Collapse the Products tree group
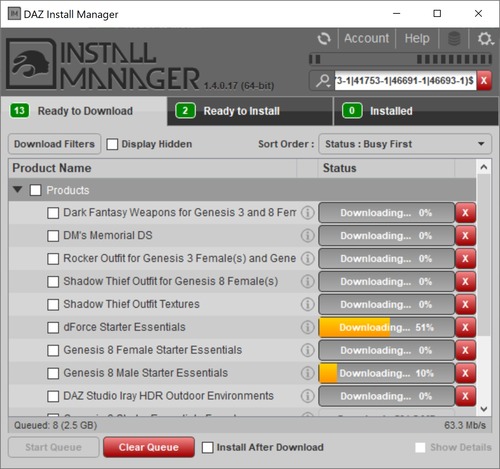This screenshot has height=469, width=500. pyautogui.click(x=17, y=190)
